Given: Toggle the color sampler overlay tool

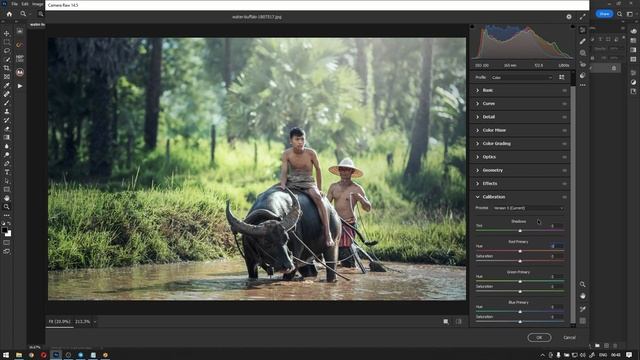Looking at the screenshot, I should point(582,309).
